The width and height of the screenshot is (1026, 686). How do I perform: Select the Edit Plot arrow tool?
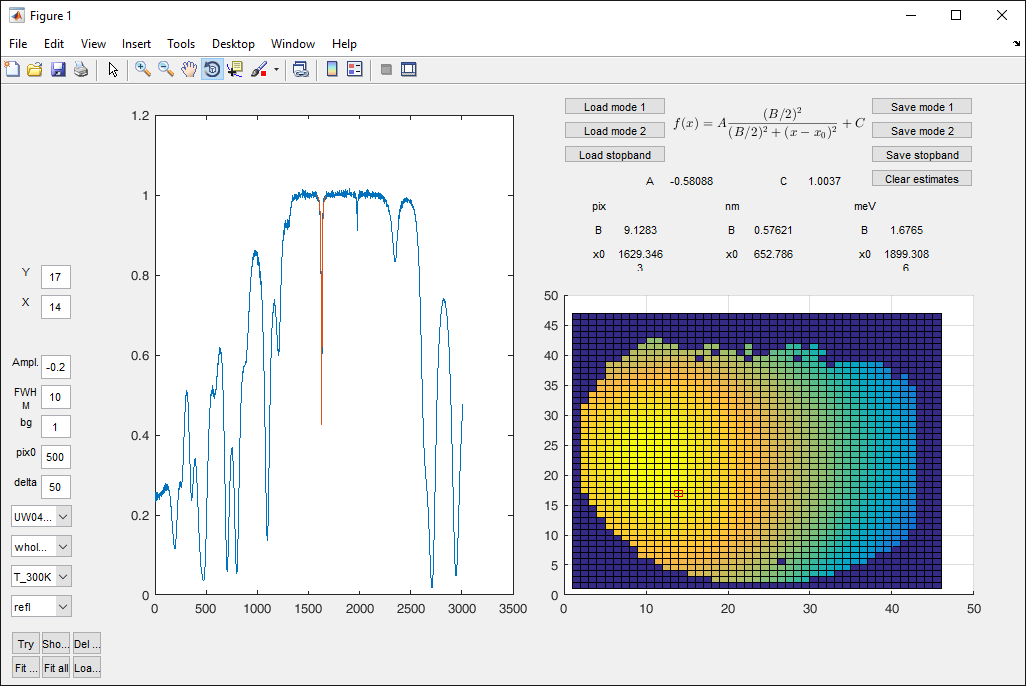[113, 69]
